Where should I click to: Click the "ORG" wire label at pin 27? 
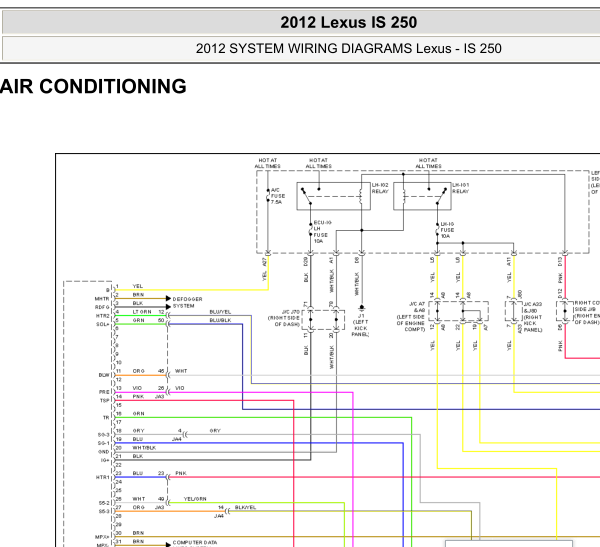(139, 507)
